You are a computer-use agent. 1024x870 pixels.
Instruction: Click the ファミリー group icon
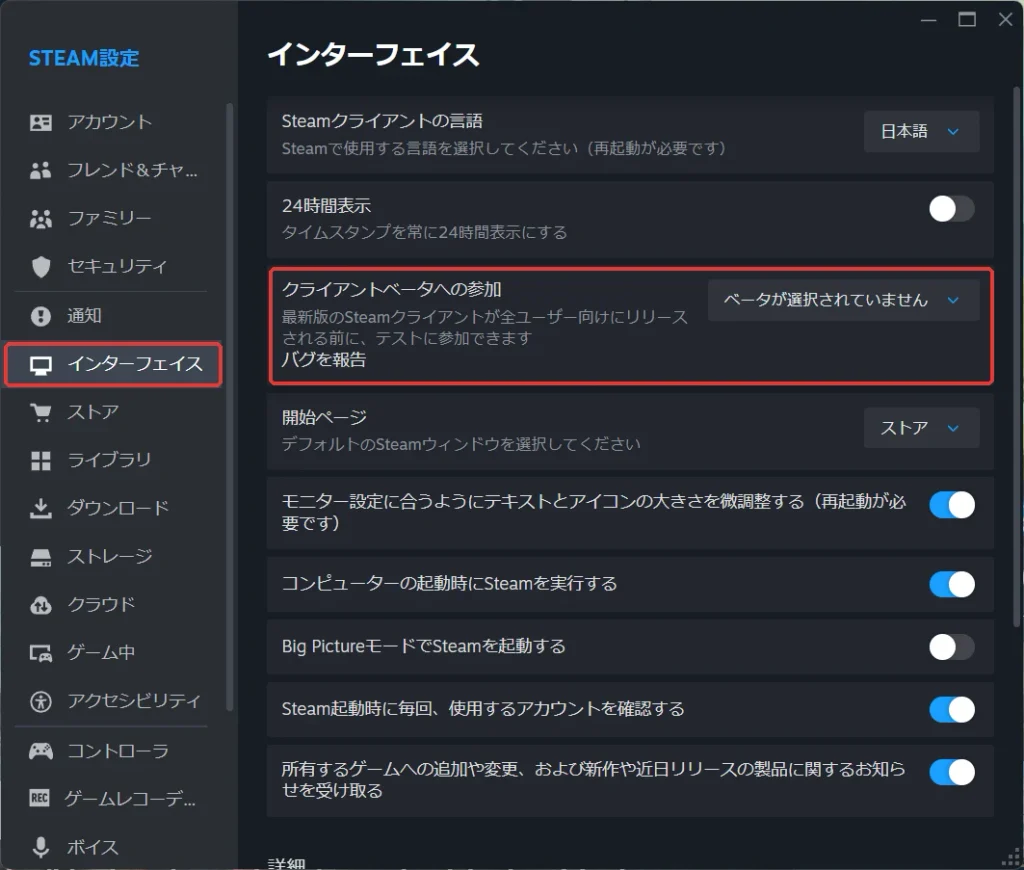[x=40, y=219]
